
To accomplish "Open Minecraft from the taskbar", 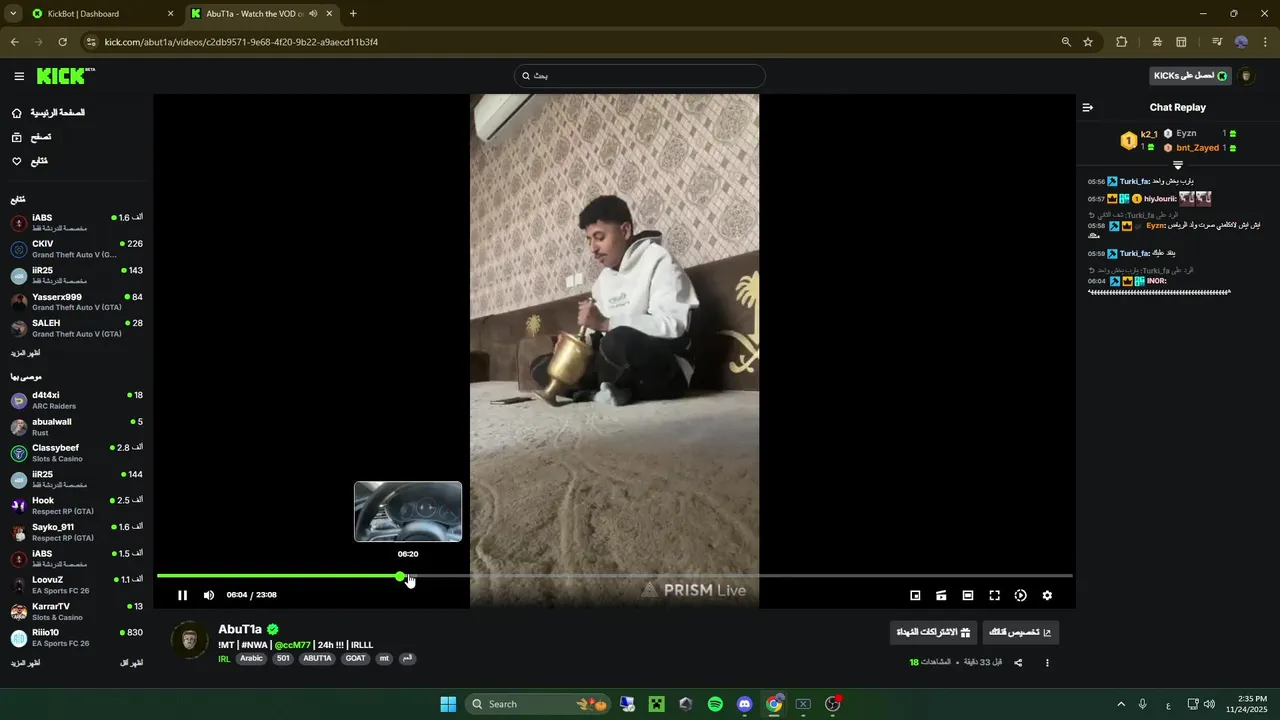I will point(656,704).
